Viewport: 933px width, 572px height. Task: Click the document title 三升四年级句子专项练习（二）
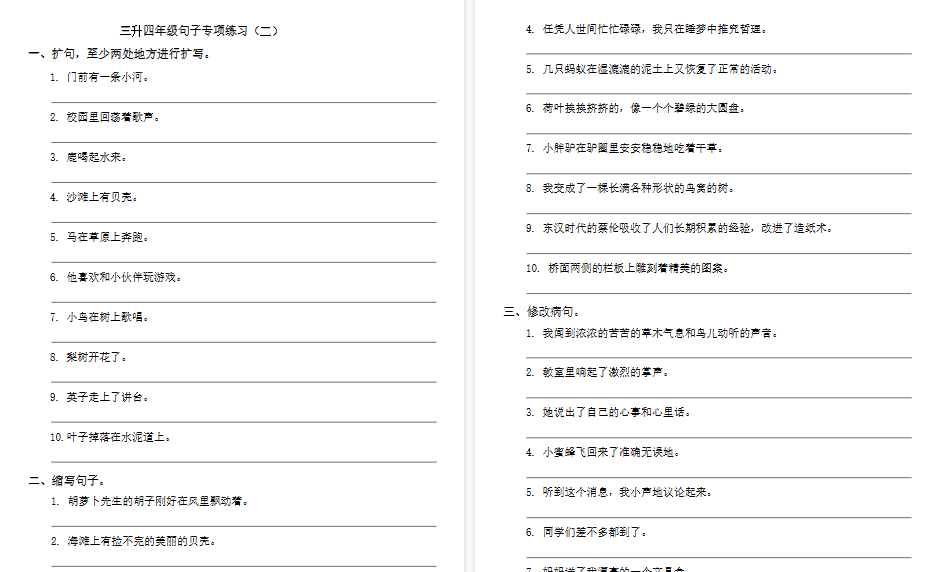(x=198, y=31)
